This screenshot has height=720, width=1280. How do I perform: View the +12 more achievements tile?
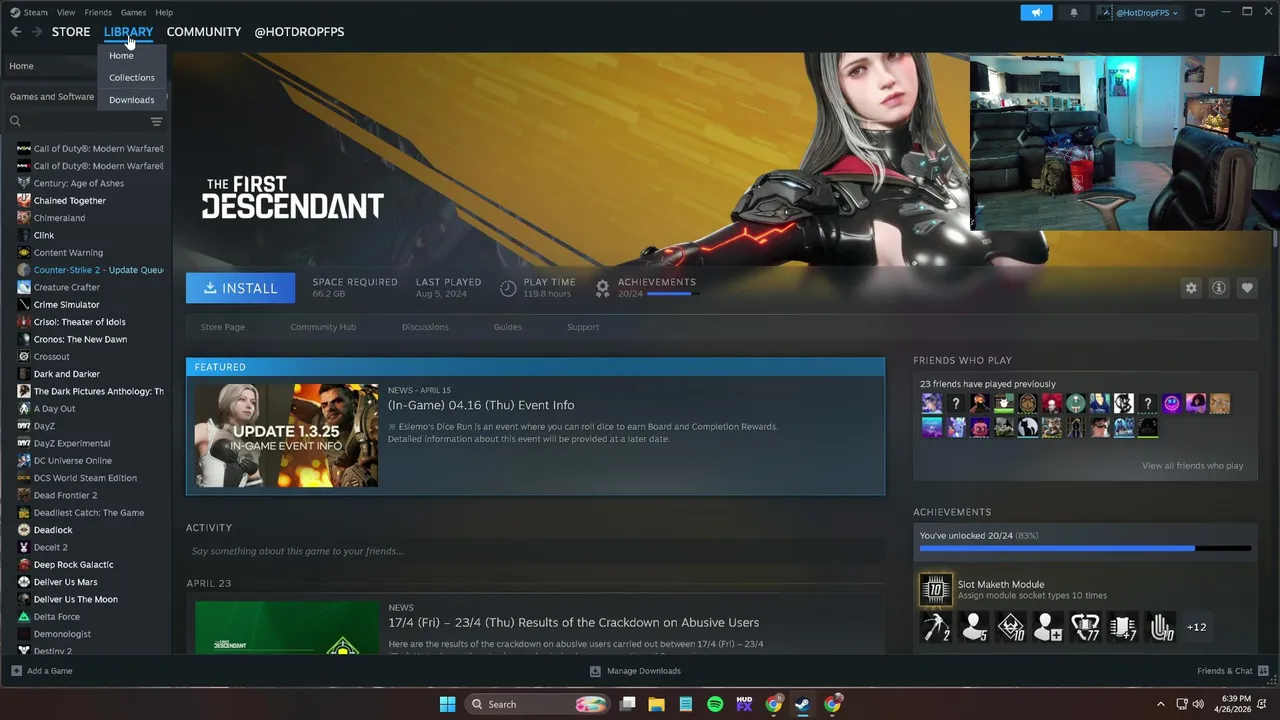[1197, 627]
